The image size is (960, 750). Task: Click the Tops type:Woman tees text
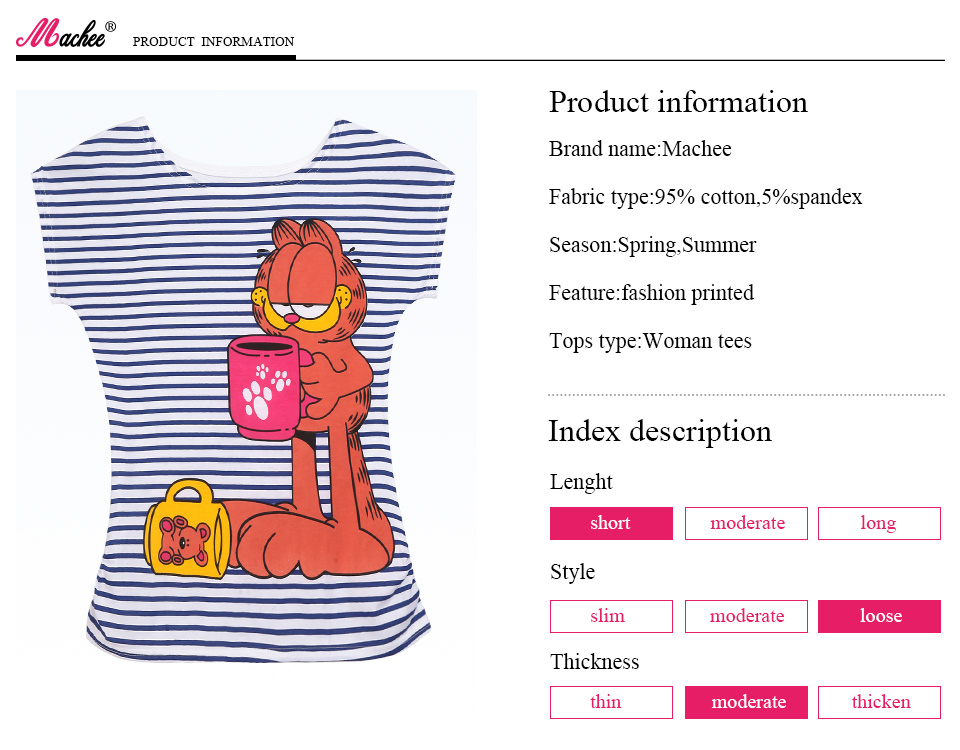(x=650, y=341)
